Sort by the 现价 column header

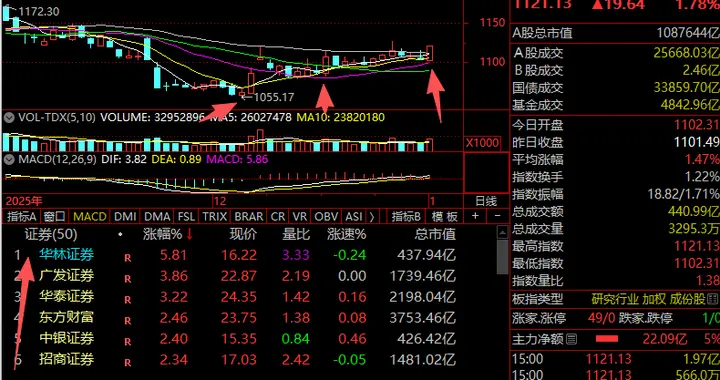[243, 235]
